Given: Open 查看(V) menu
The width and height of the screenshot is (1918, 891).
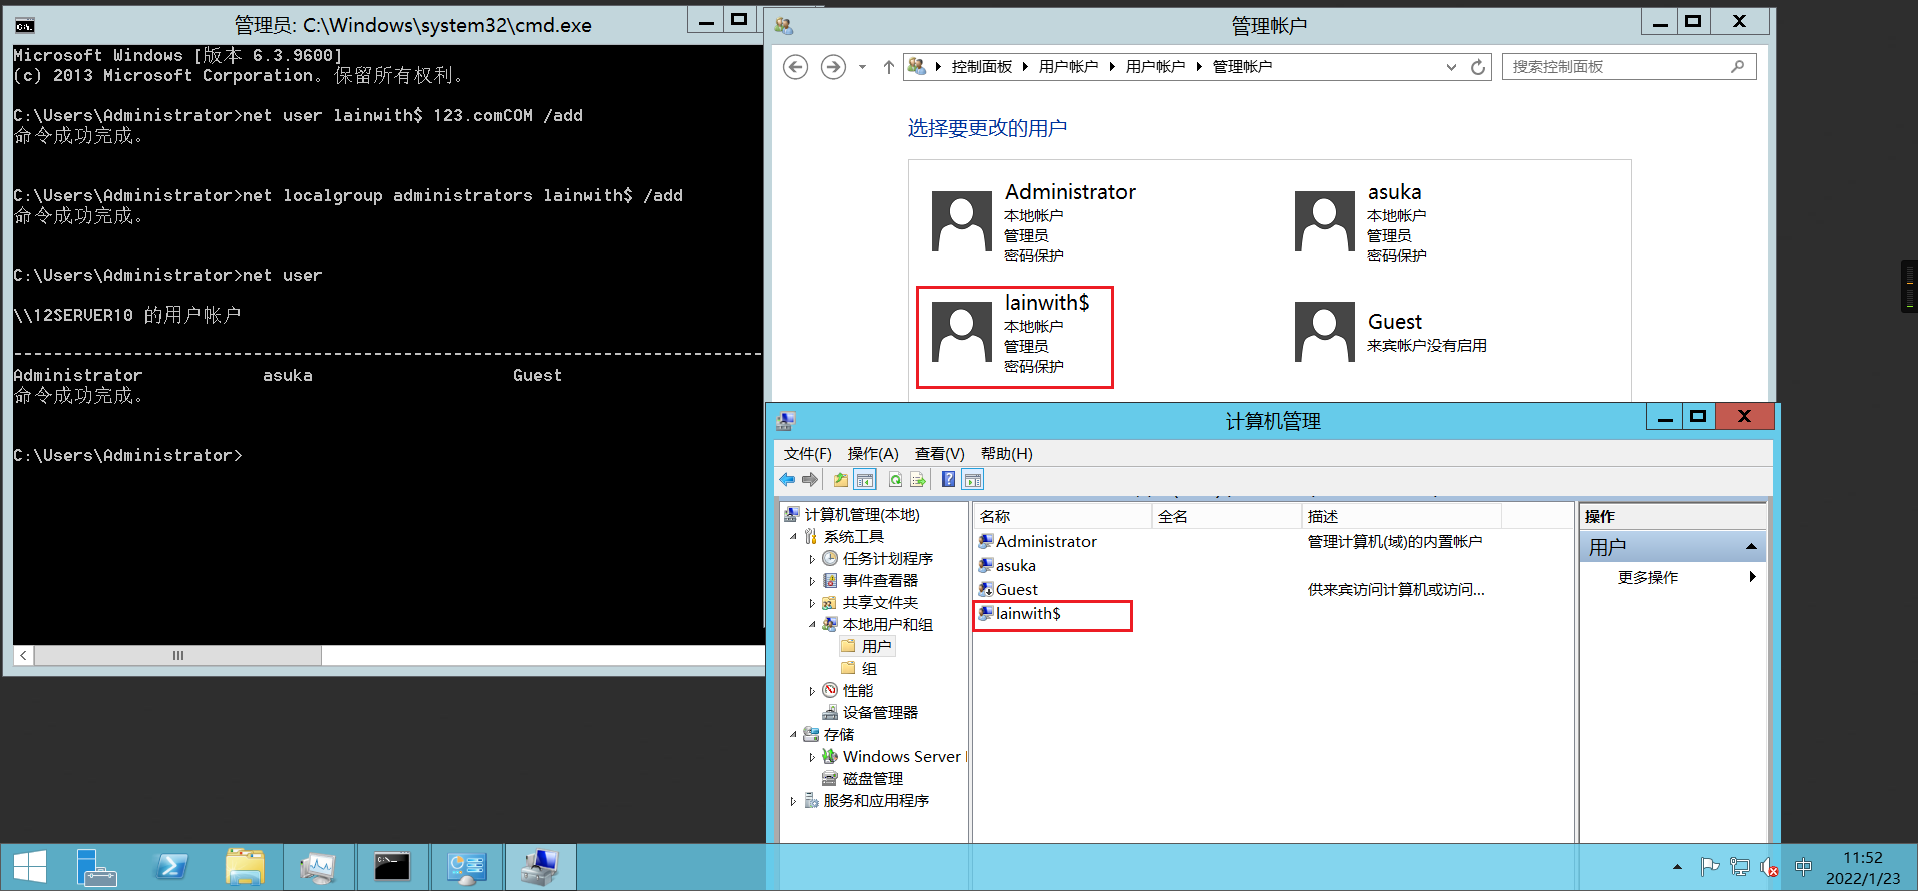Looking at the screenshot, I should coord(939,454).
